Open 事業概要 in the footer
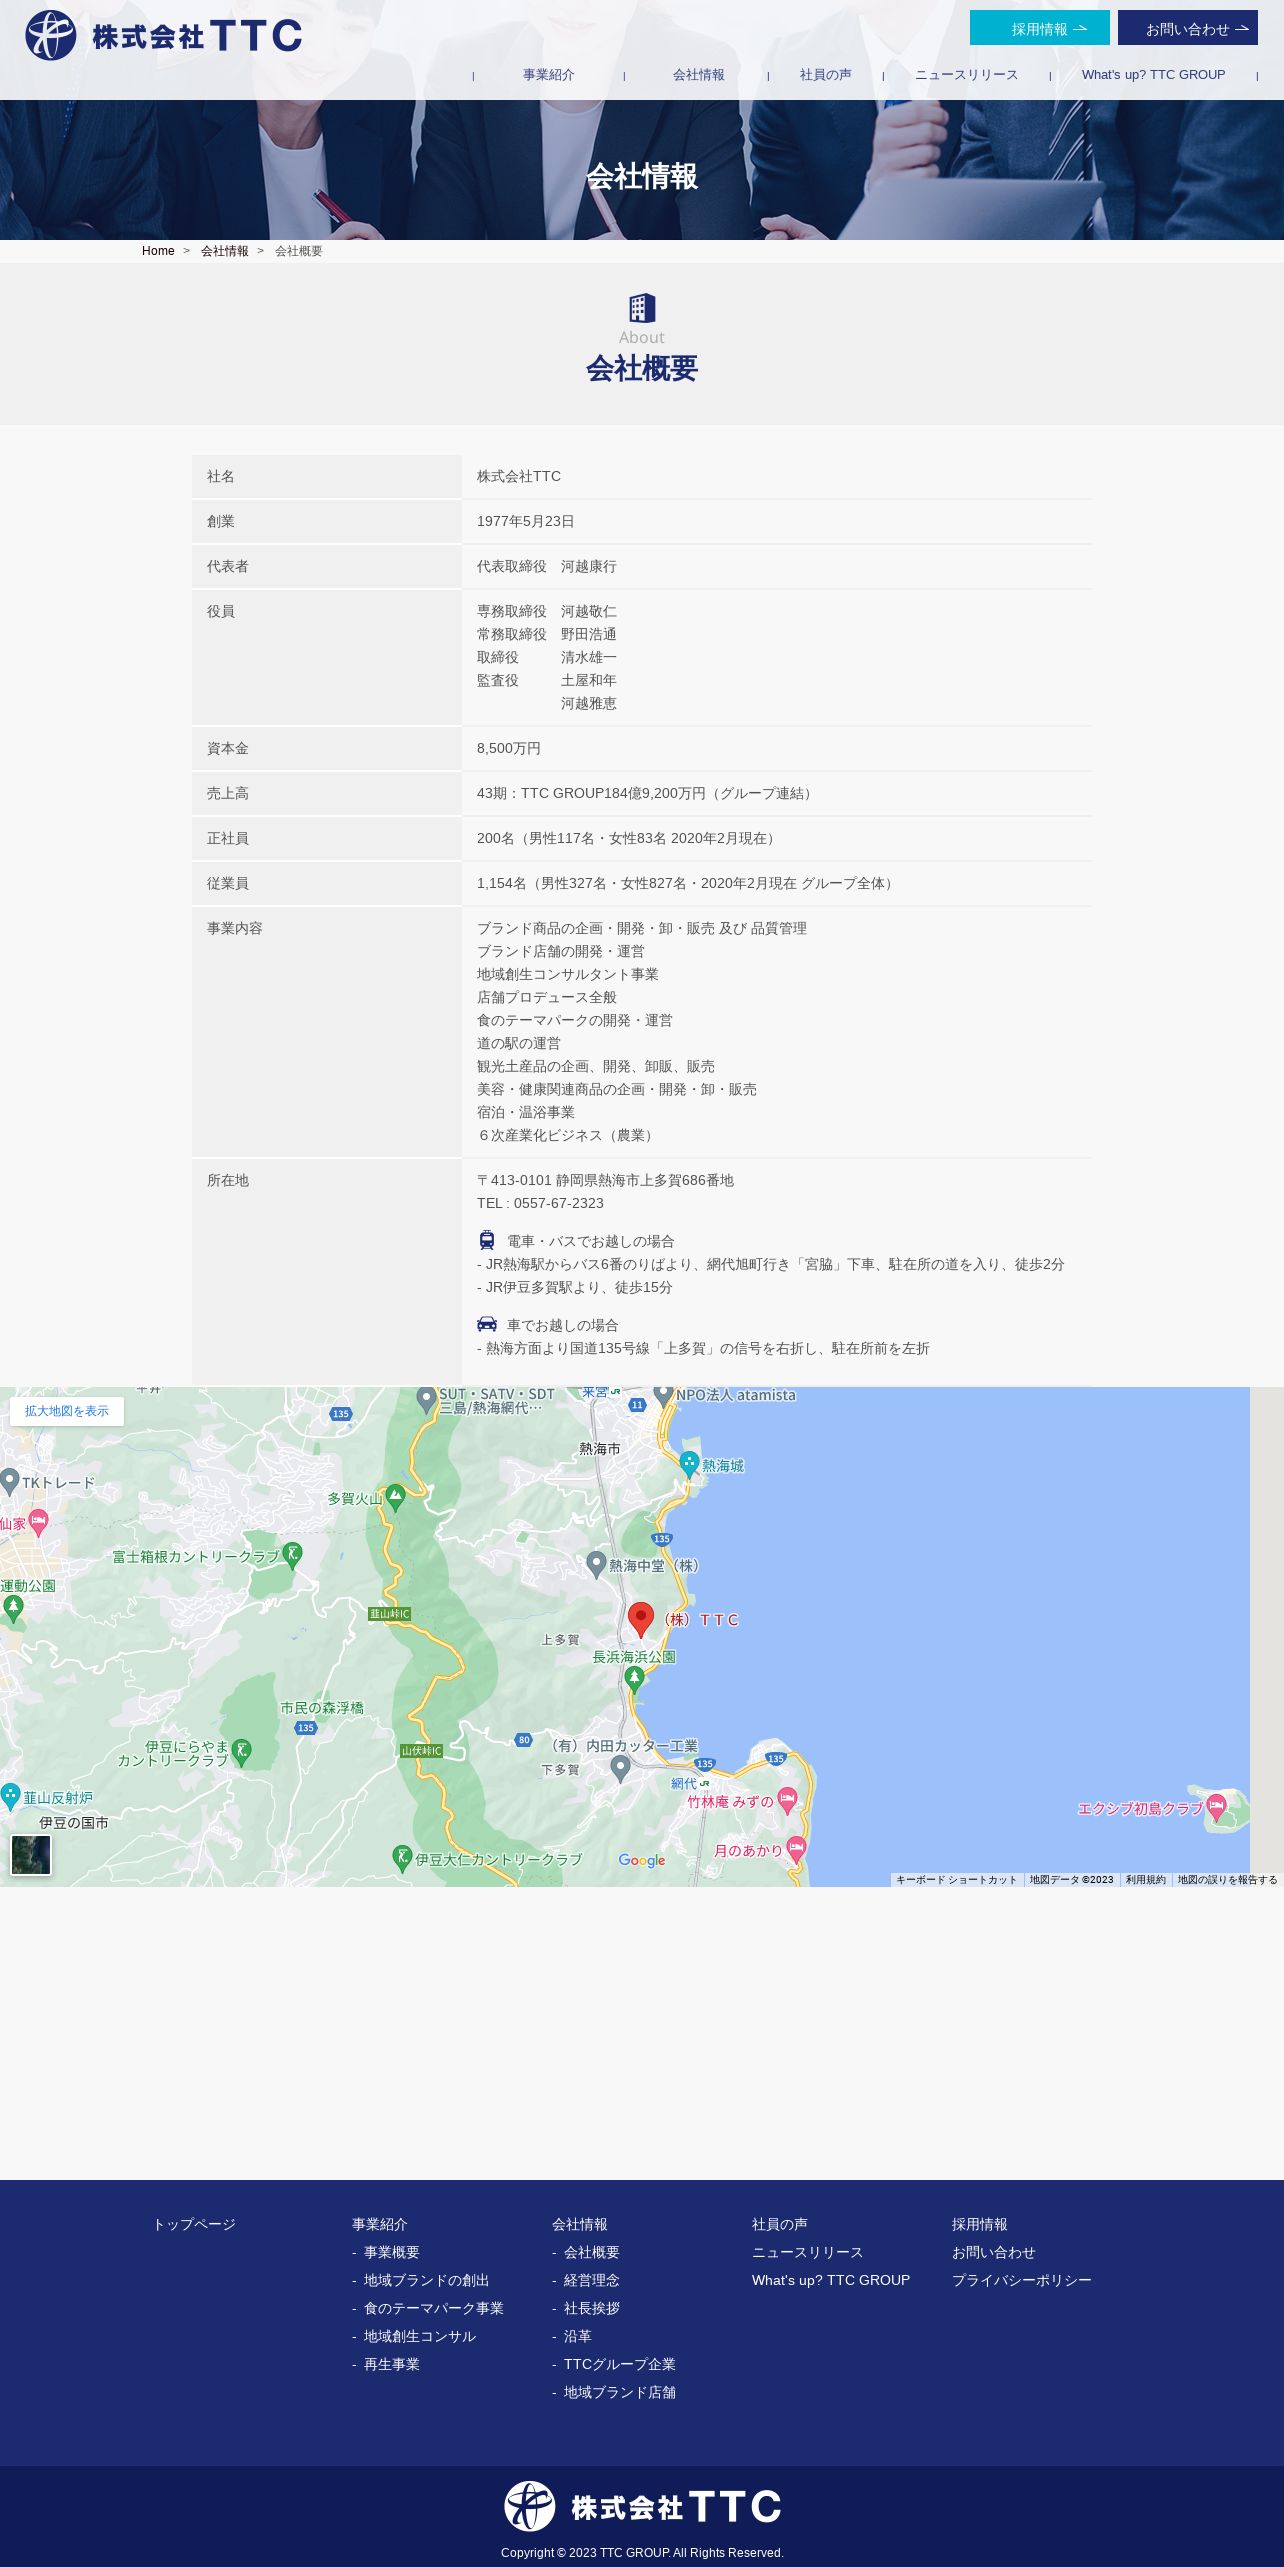The width and height of the screenshot is (1284, 2567). point(392,2252)
